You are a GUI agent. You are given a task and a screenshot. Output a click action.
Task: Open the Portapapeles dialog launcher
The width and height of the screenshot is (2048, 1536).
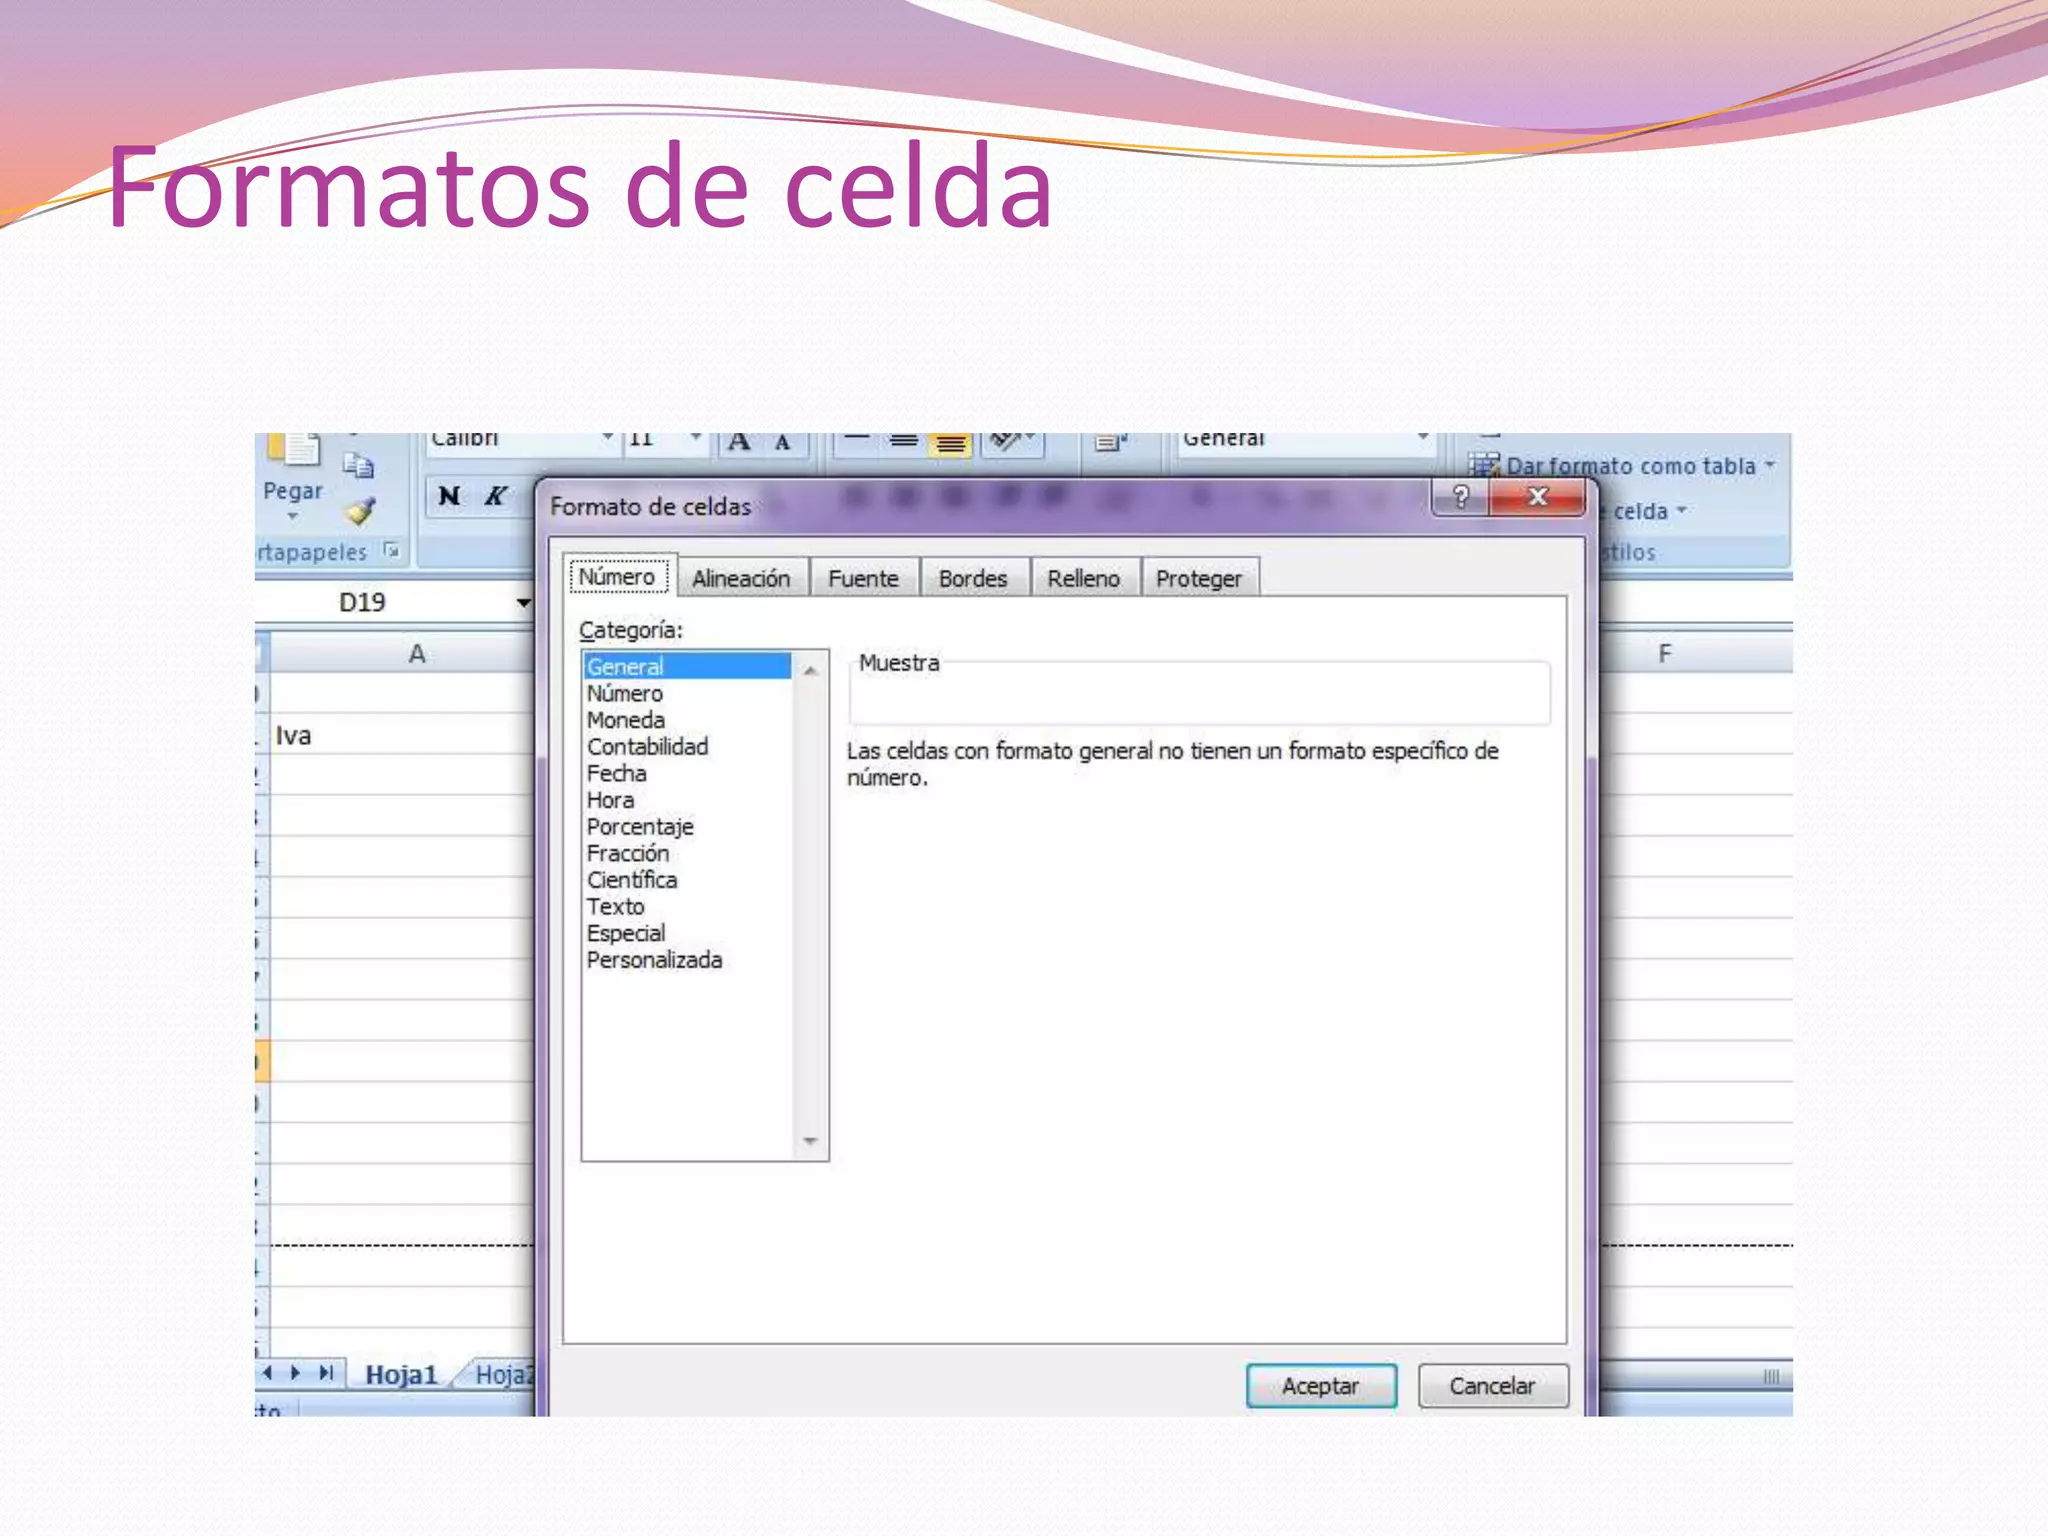(392, 551)
